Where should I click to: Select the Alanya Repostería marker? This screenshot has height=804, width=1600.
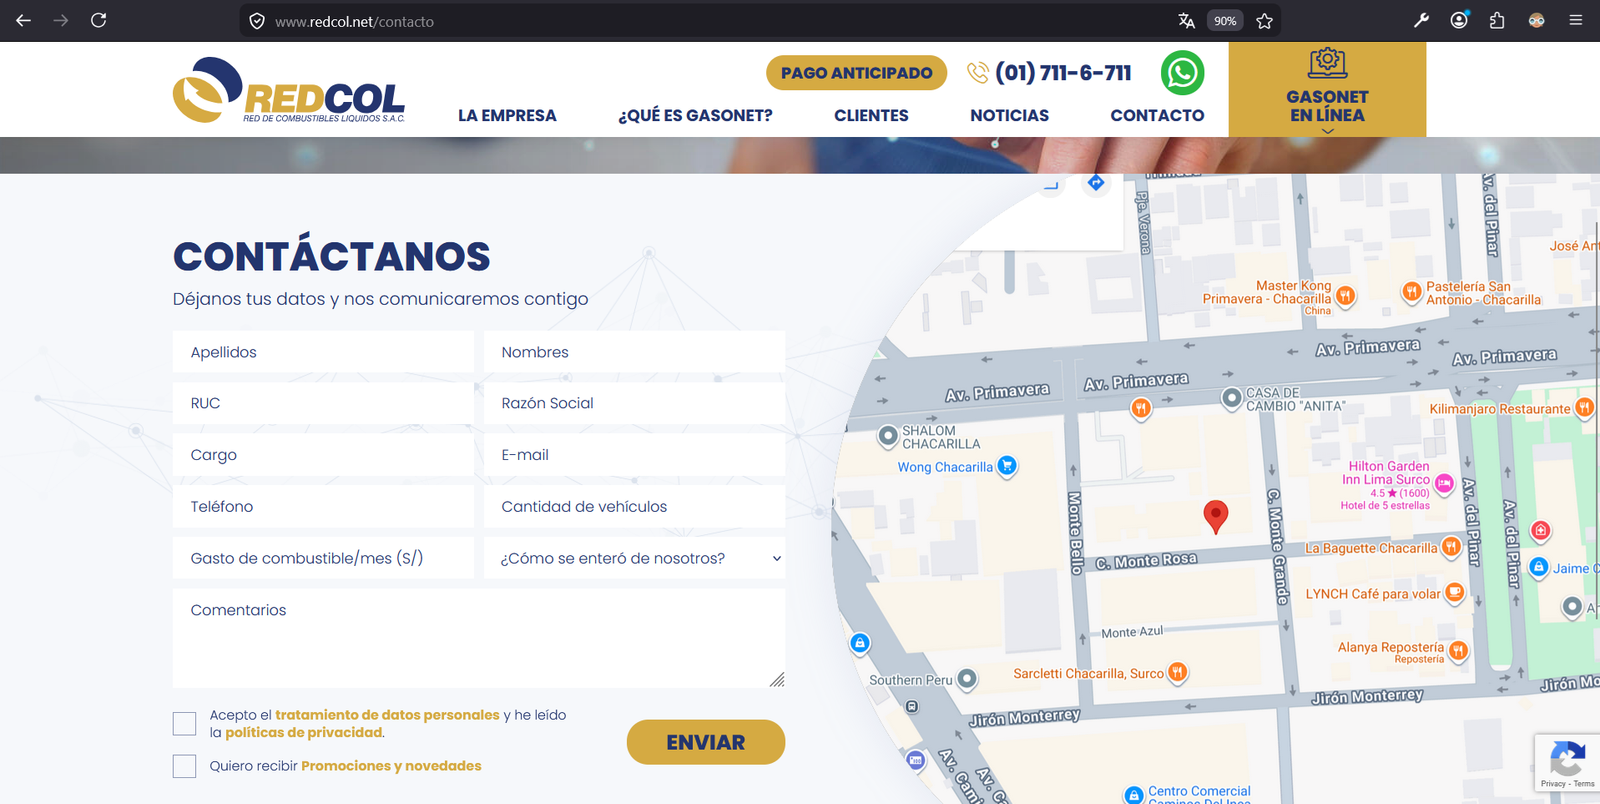tap(1458, 651)
